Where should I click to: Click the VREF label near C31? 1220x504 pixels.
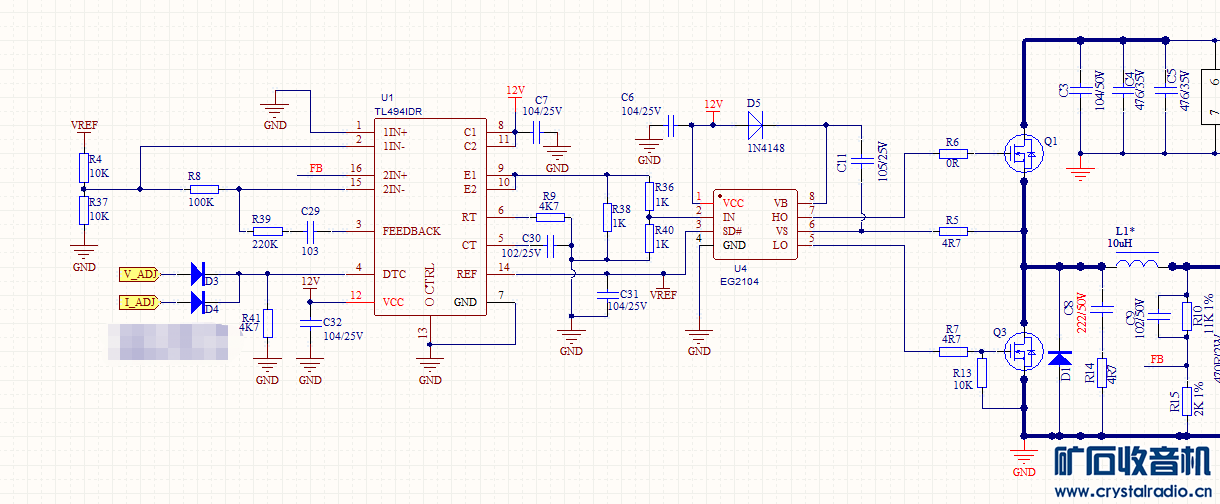663,295
